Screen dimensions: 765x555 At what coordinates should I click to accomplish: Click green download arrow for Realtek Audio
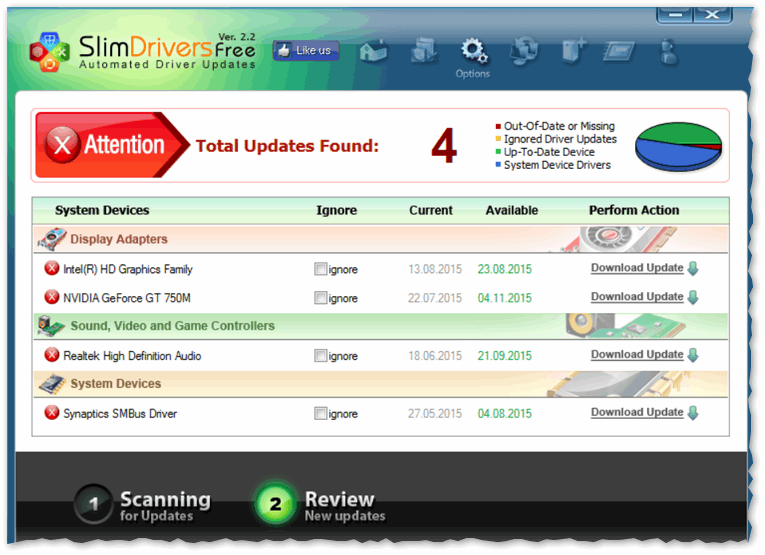click(x=693, y=355)
